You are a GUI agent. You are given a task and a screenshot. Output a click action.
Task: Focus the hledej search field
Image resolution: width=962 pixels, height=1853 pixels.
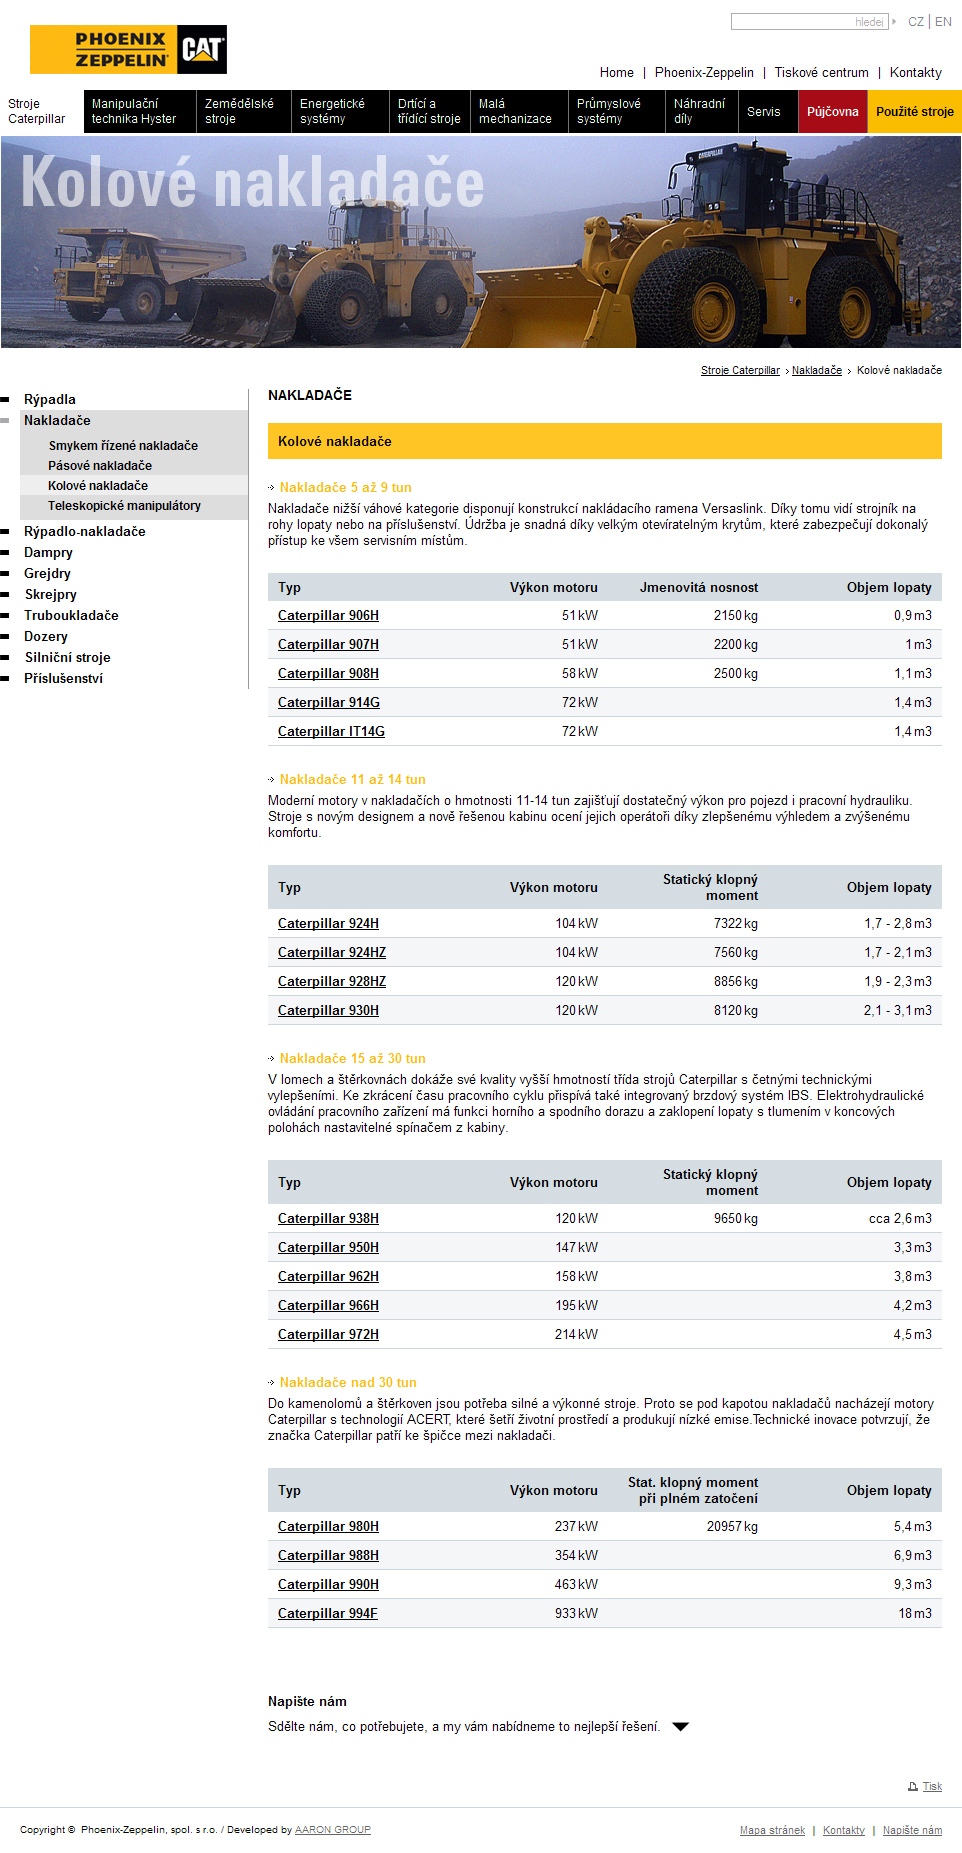809,21
